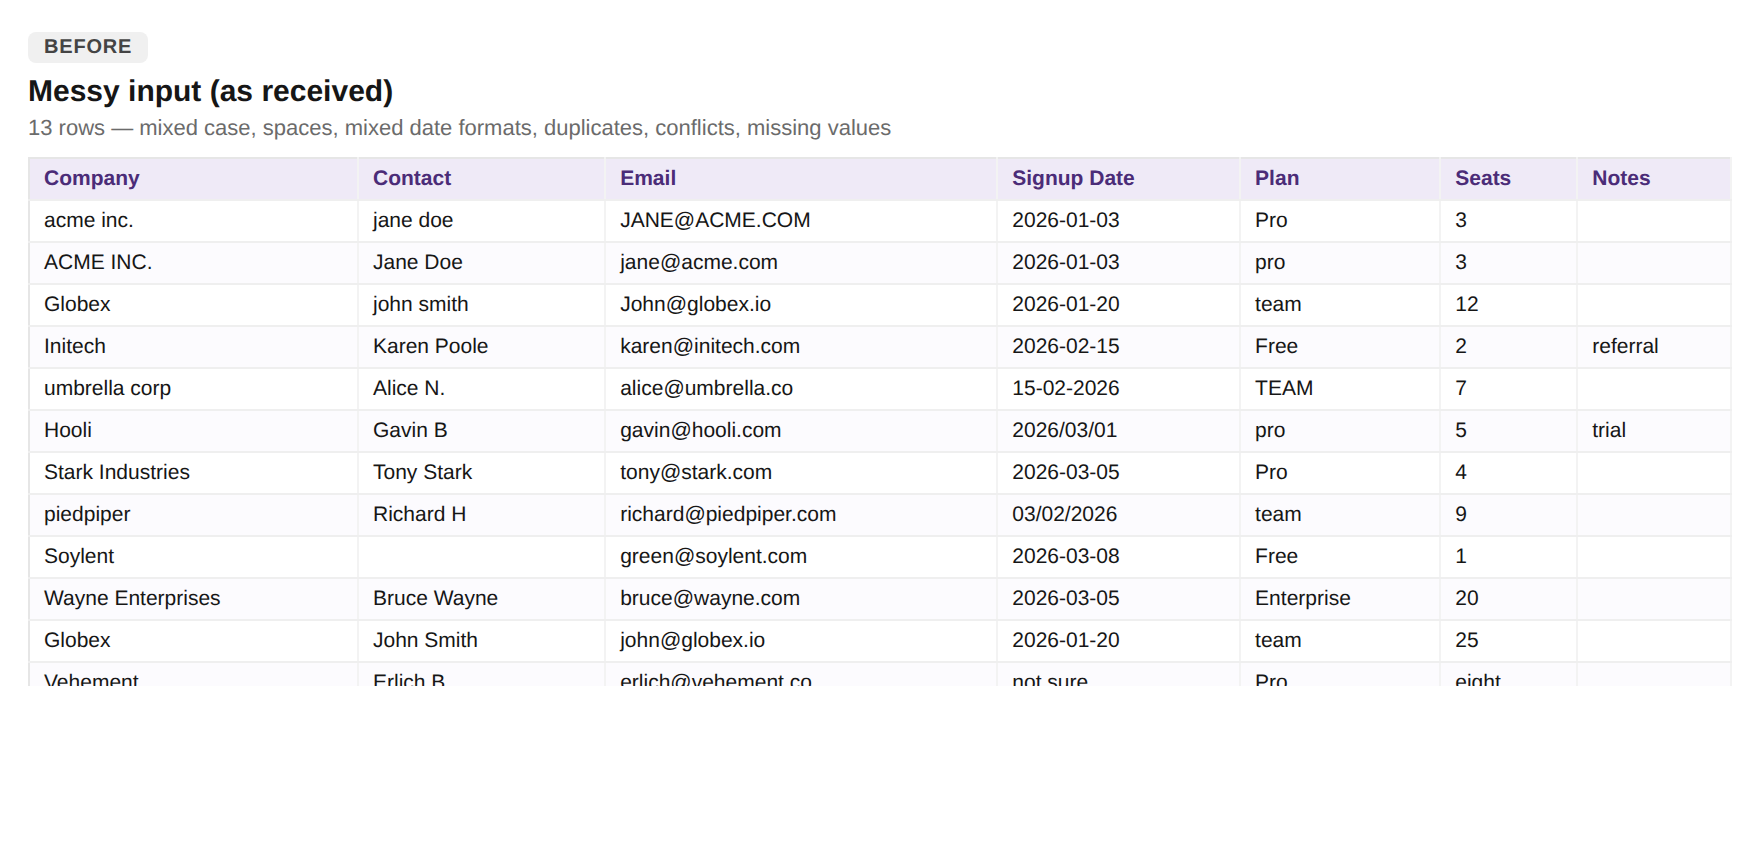Select the Wayne Enterprises company cell
1760x860 pixels.
point(193,599)
